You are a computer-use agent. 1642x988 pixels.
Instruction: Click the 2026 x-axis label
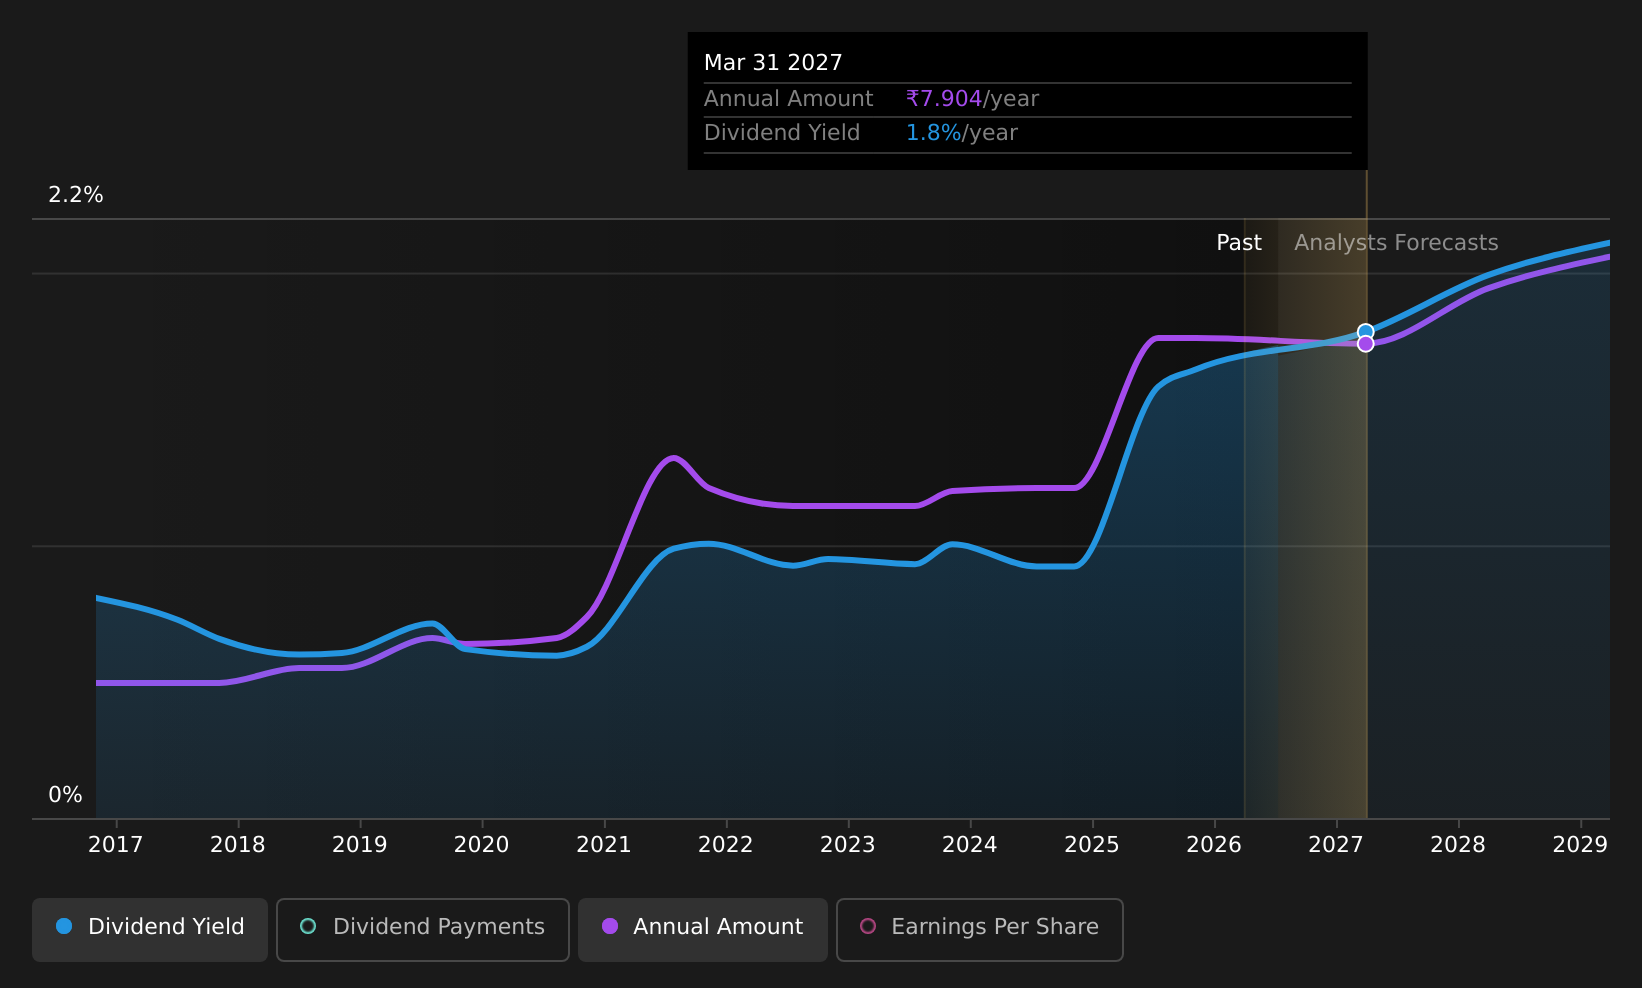coord(1214,845)
